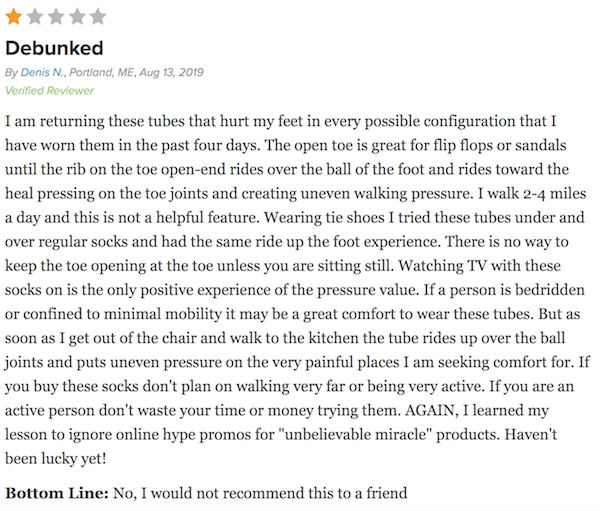600x511 pixels.
Task: Click the fourth gray rating star
Action: pos(77,17)
